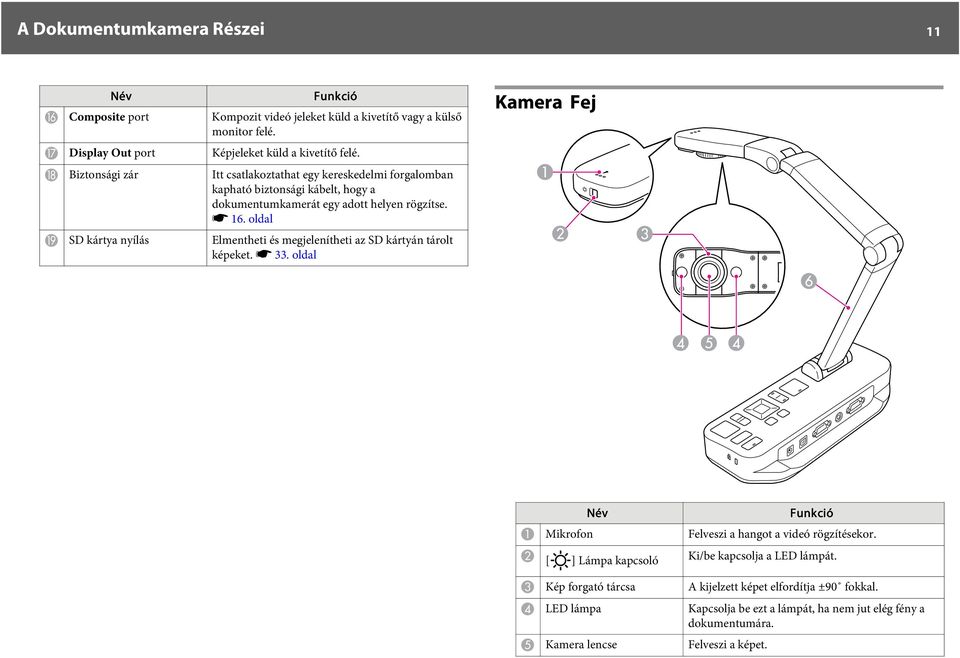960x658 pixels.
Task: Click the 'Név' header above Mikrofon
Action: tap(597, 514)
